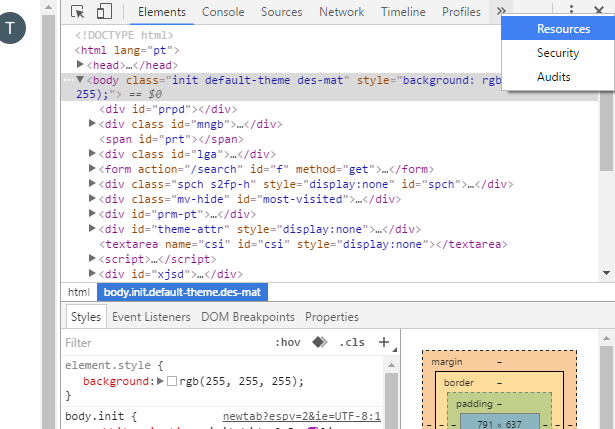615x429 pixels.
Task: Select the textarea name csi line
Action: [303, 244]
